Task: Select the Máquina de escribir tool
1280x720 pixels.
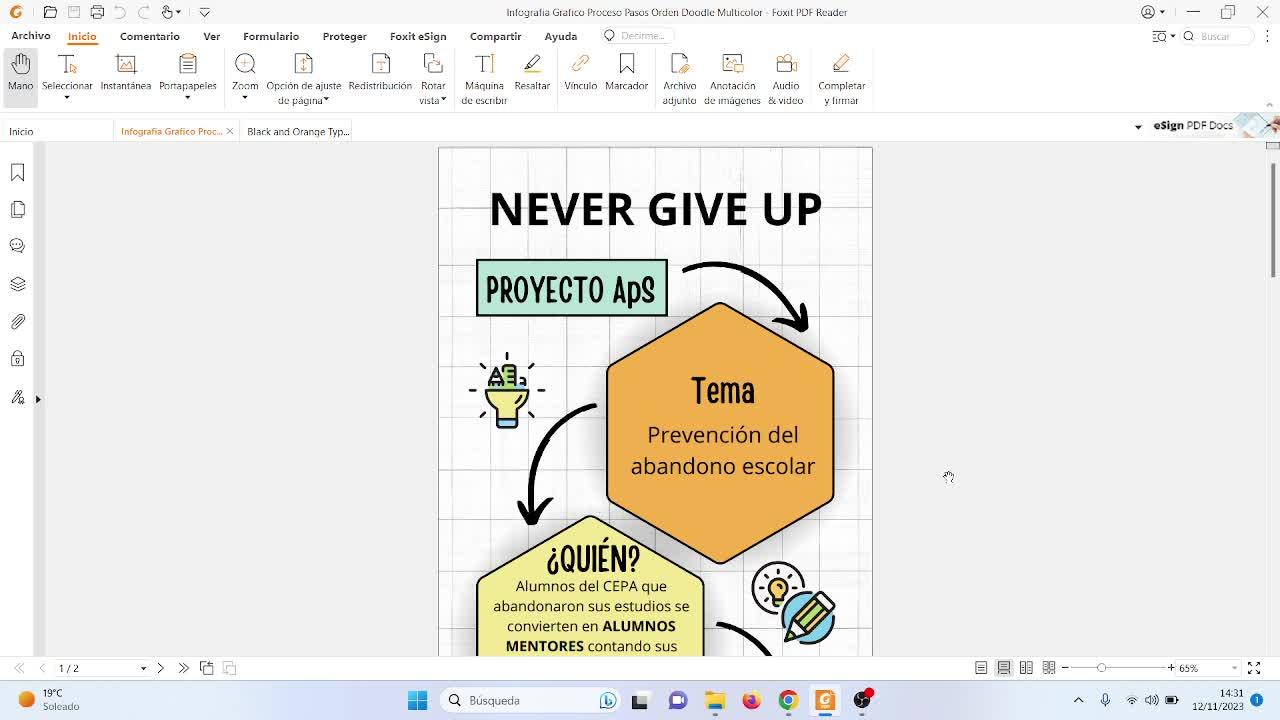Action: (x=484, y=78)
